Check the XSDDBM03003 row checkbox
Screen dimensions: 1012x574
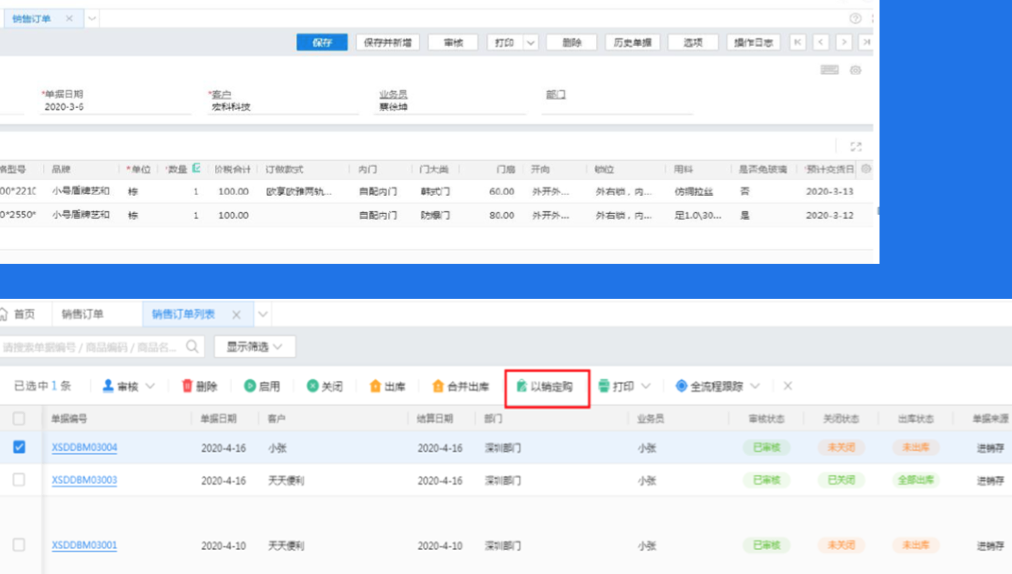pyautogui.click(x=19, y=480)
